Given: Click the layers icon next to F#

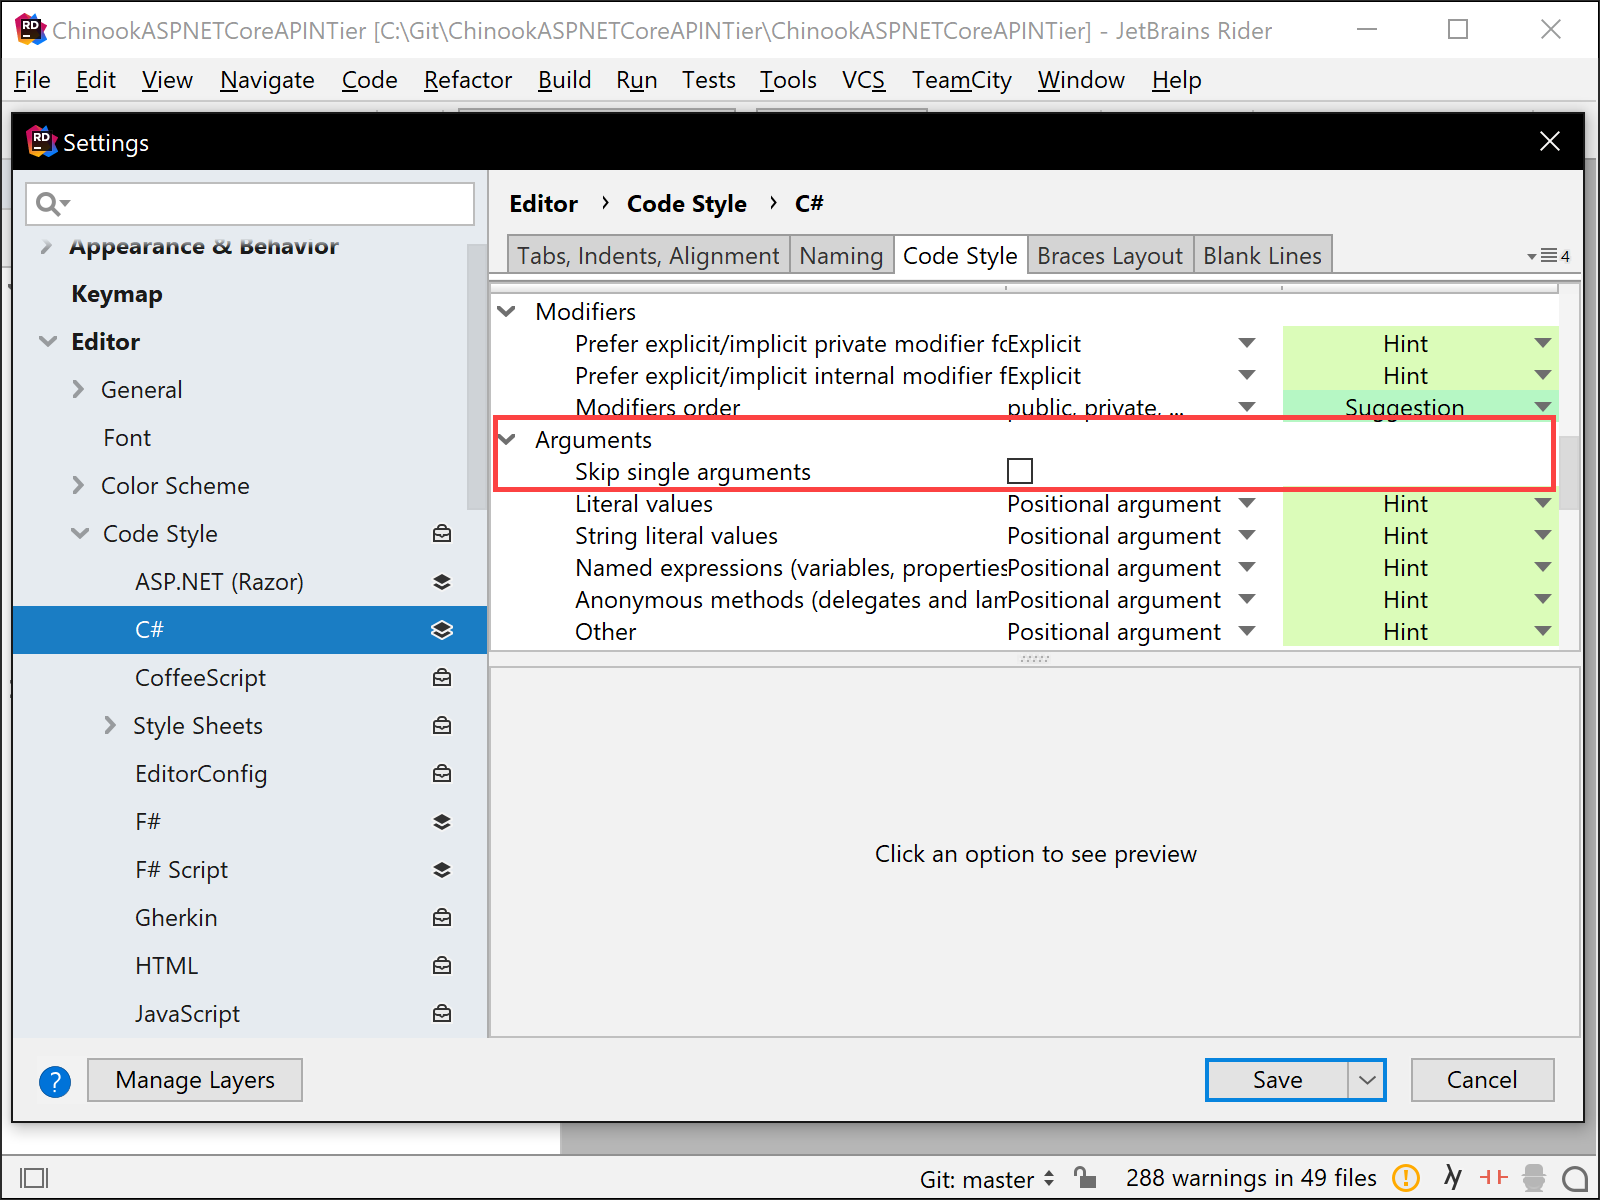Looking at the screenshot, I should pos(442,822).
